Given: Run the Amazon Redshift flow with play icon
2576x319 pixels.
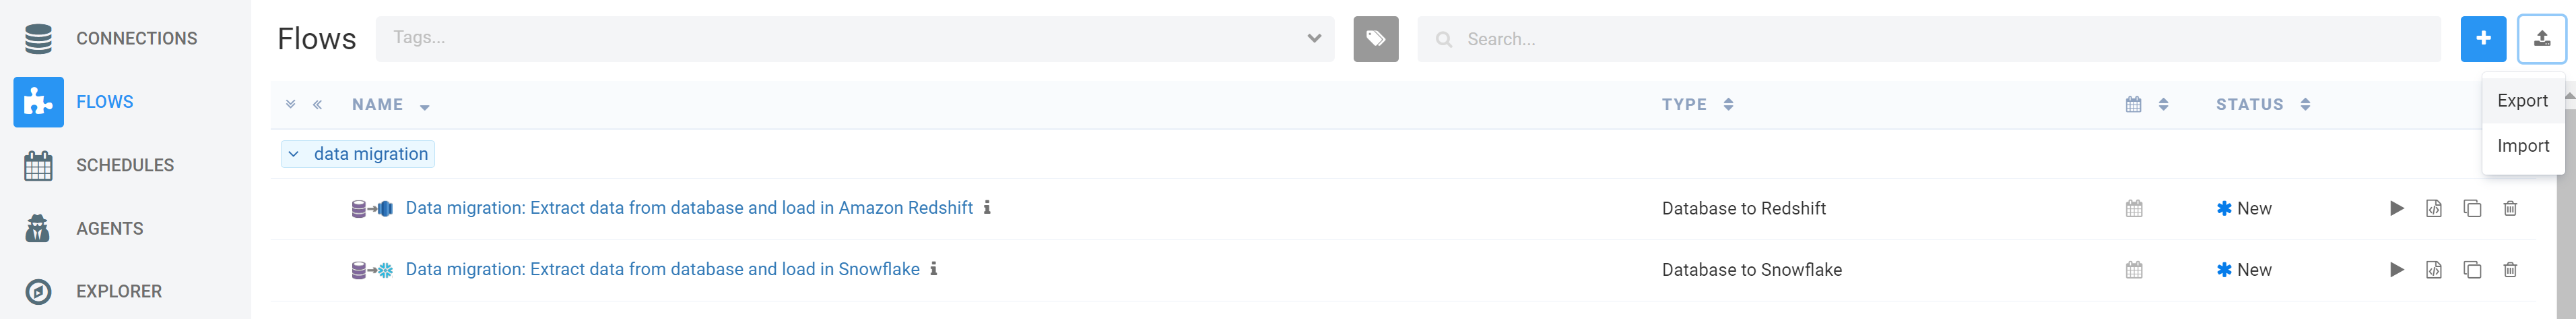Looking at the screenshot, I should pos(2396,208).
